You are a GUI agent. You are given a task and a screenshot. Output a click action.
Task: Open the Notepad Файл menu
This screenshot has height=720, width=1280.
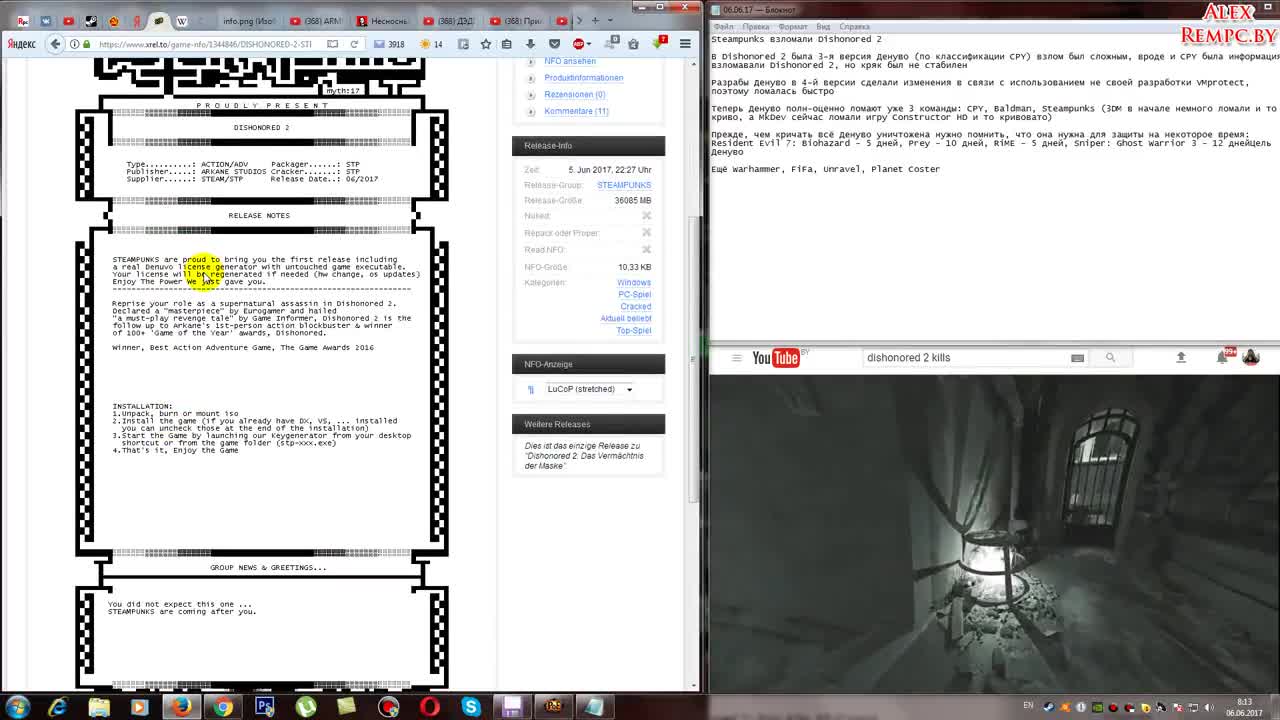click(x=723, y=27)
